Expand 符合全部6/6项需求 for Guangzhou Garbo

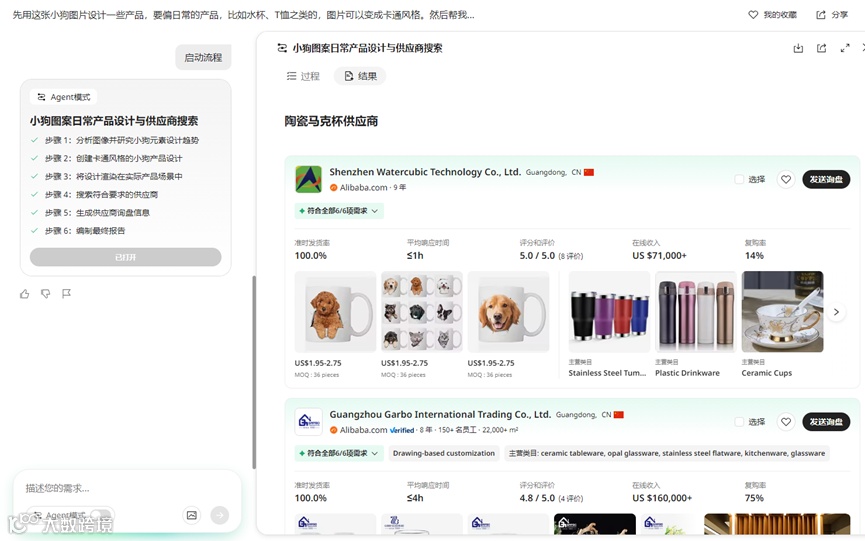point(339,453)
